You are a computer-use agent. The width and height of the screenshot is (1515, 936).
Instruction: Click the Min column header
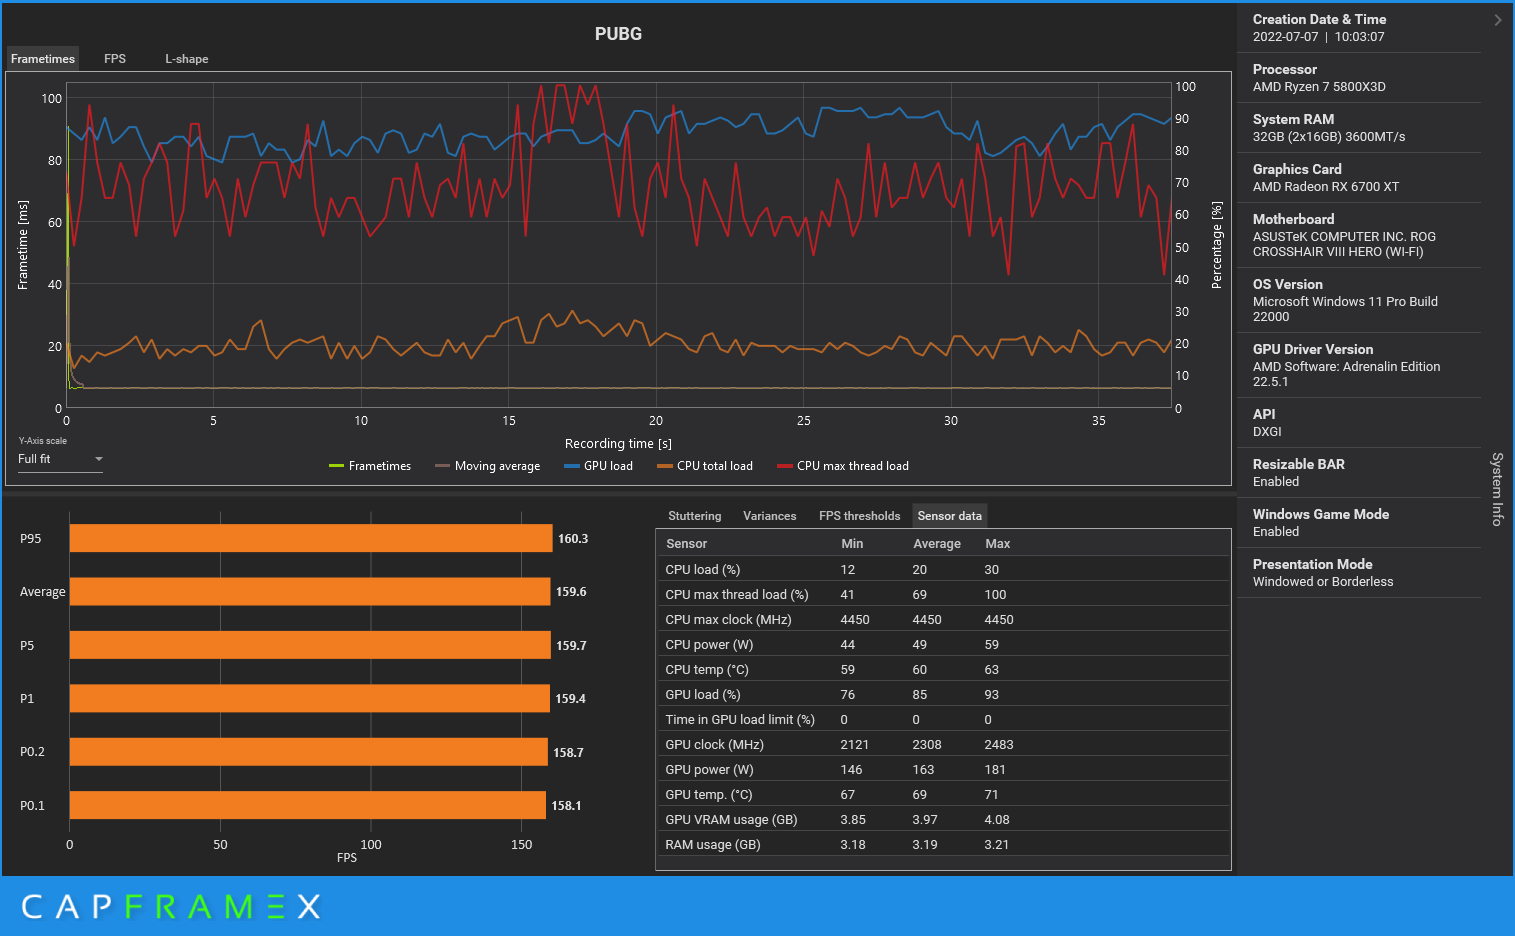pyautogui.click(x=852, y=544)
